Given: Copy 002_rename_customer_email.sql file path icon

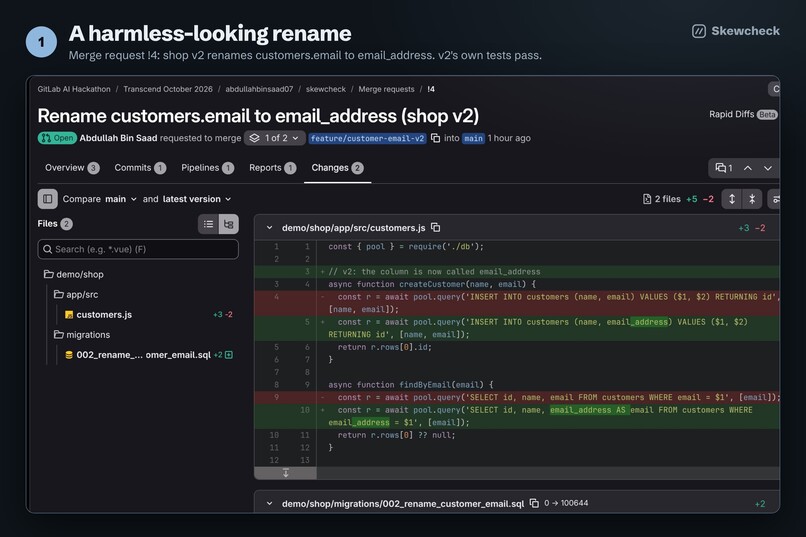Looking at the screenshot, I should click(x=535, y=503).
